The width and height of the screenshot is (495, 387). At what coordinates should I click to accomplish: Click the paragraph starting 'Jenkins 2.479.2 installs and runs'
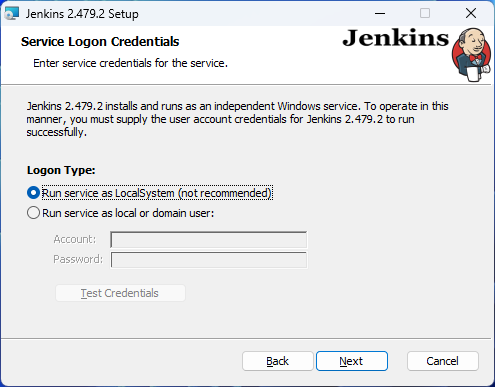coord(237,119)
